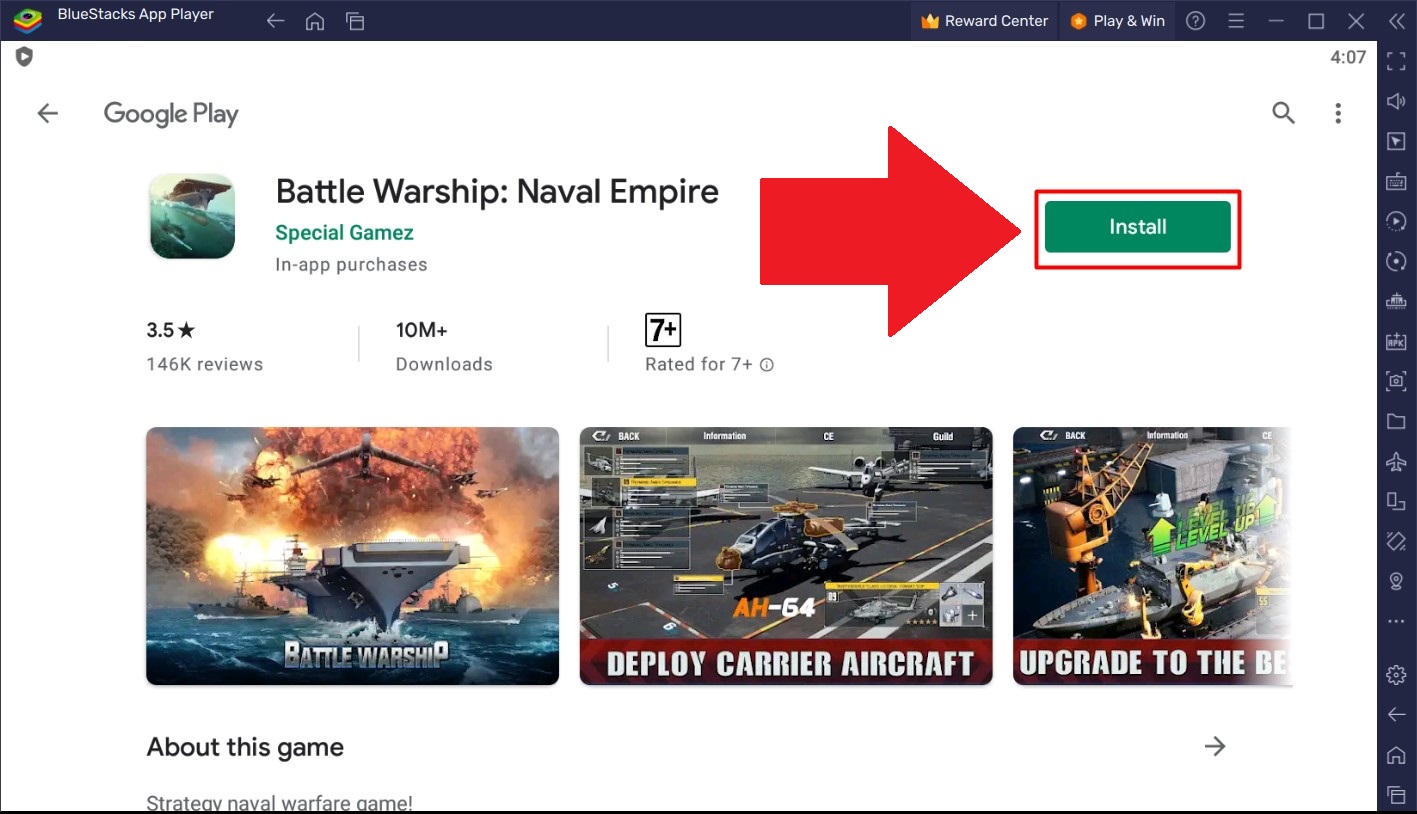Click the sync circle icon in the sidebar

[x=1396, y=261]
